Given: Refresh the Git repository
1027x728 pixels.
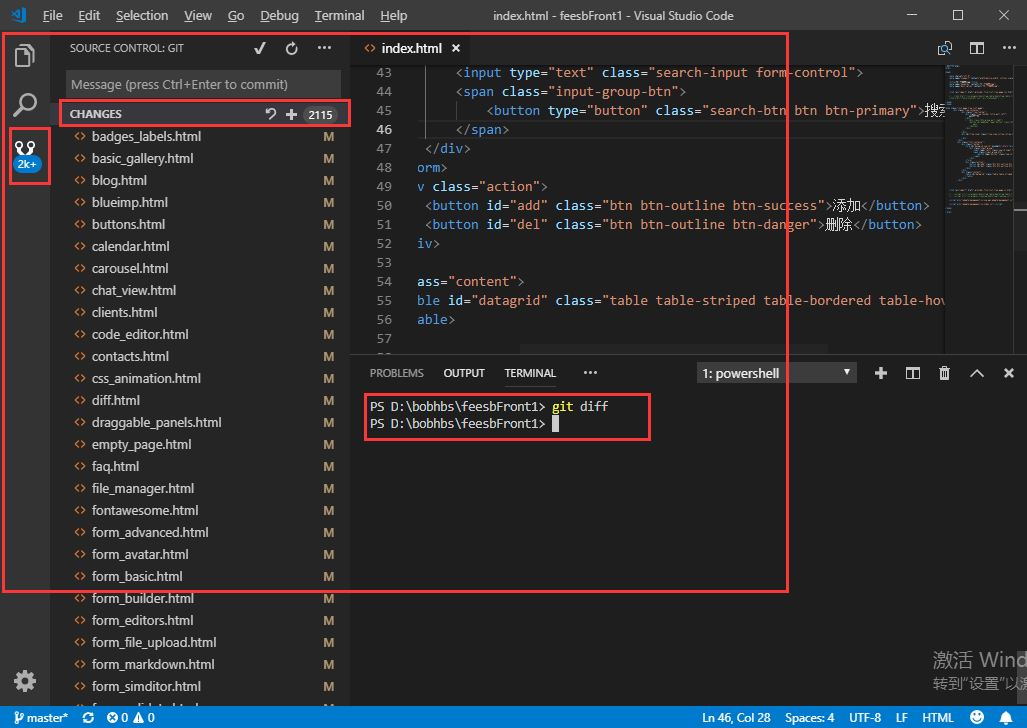Looking at the screenshot, I should coord(290,47).
